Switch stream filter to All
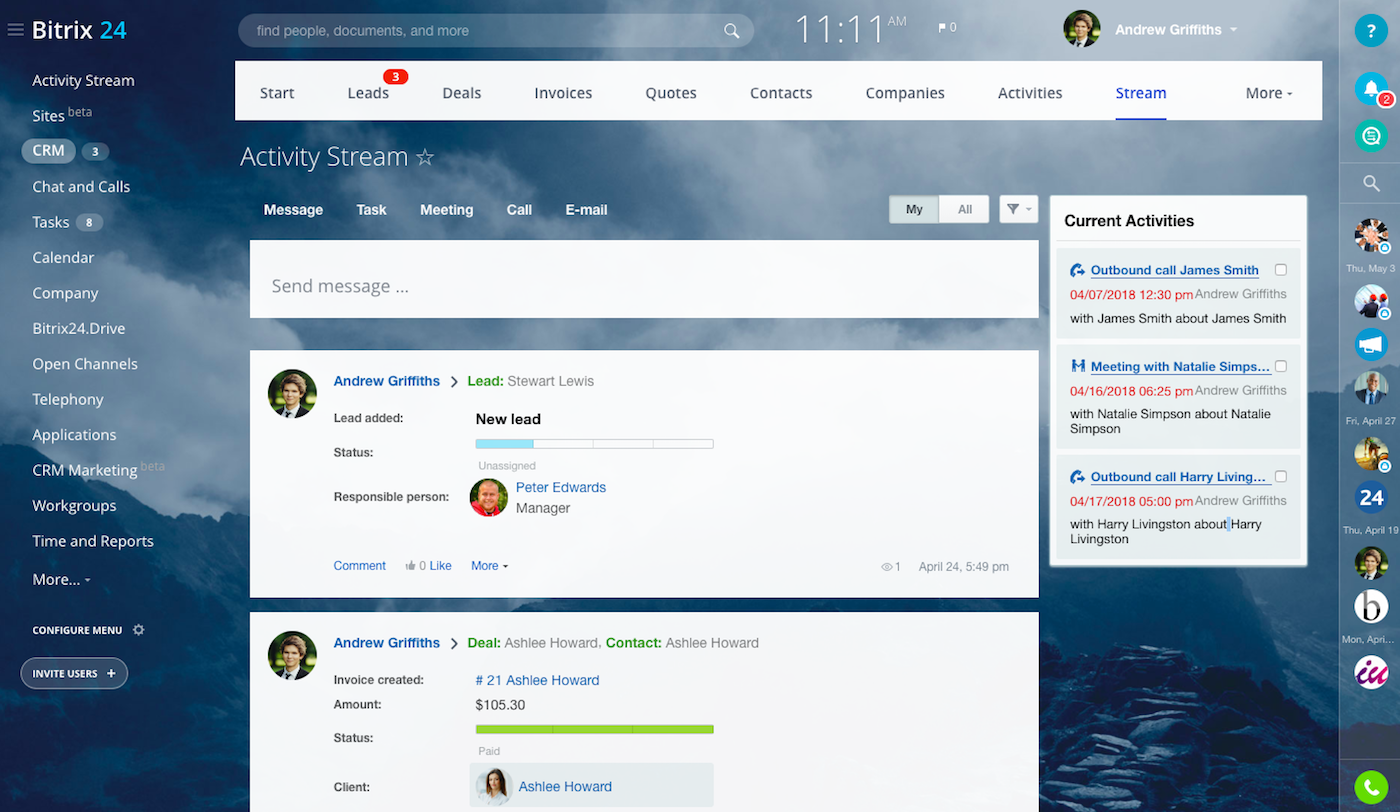The image size is (1400, 812). point(964,209)
